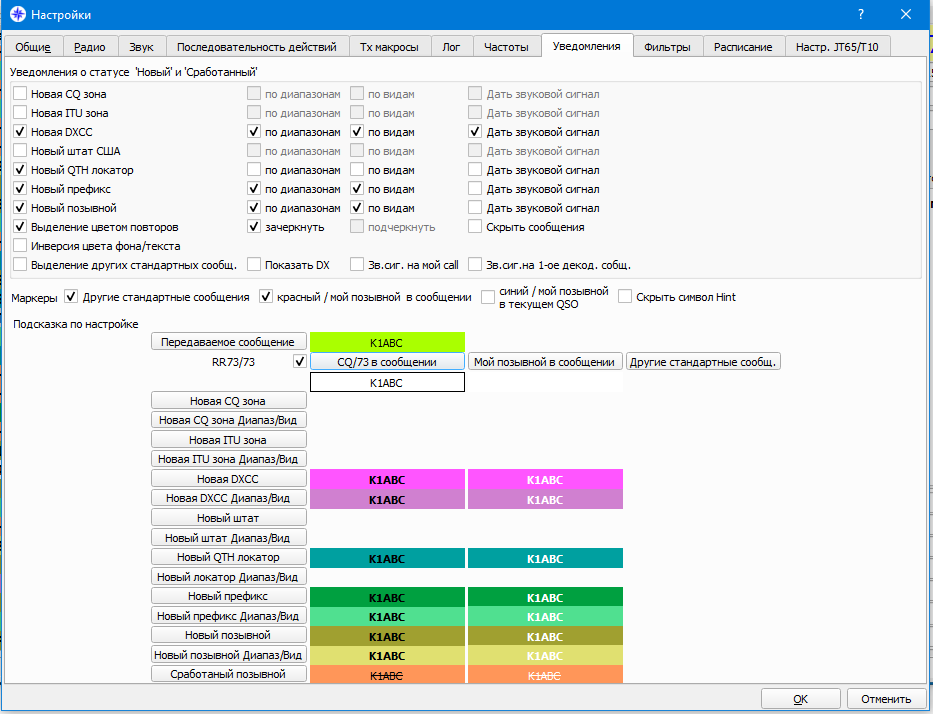Image resolution: width=933 pixels, height=714 pixels.
Task: Toggle Дать звуковой сигнал for Новый префикс
Action: coord(475,189)
